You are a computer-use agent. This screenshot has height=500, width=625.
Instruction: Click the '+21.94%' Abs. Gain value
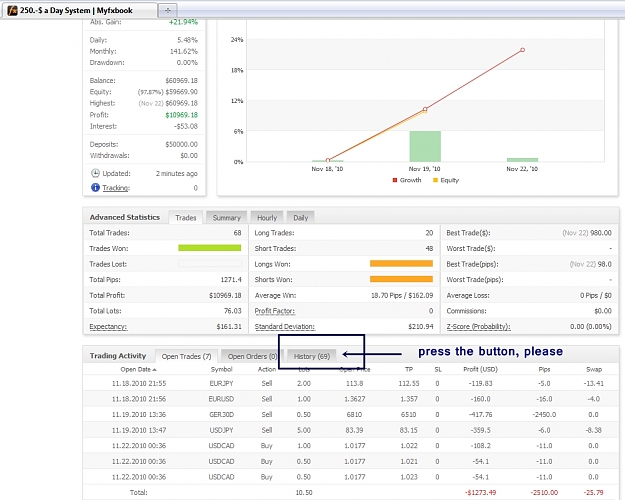183,22
